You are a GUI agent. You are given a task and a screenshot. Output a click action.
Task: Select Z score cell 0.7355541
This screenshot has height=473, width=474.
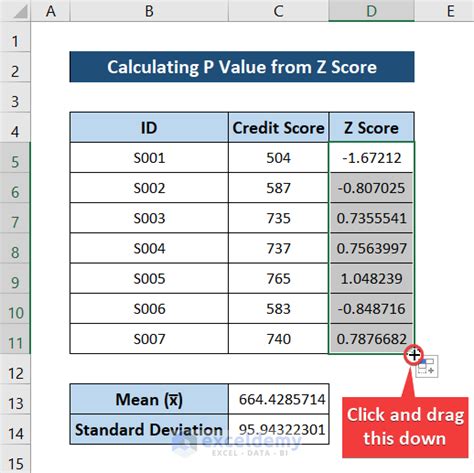coord(371,218)
